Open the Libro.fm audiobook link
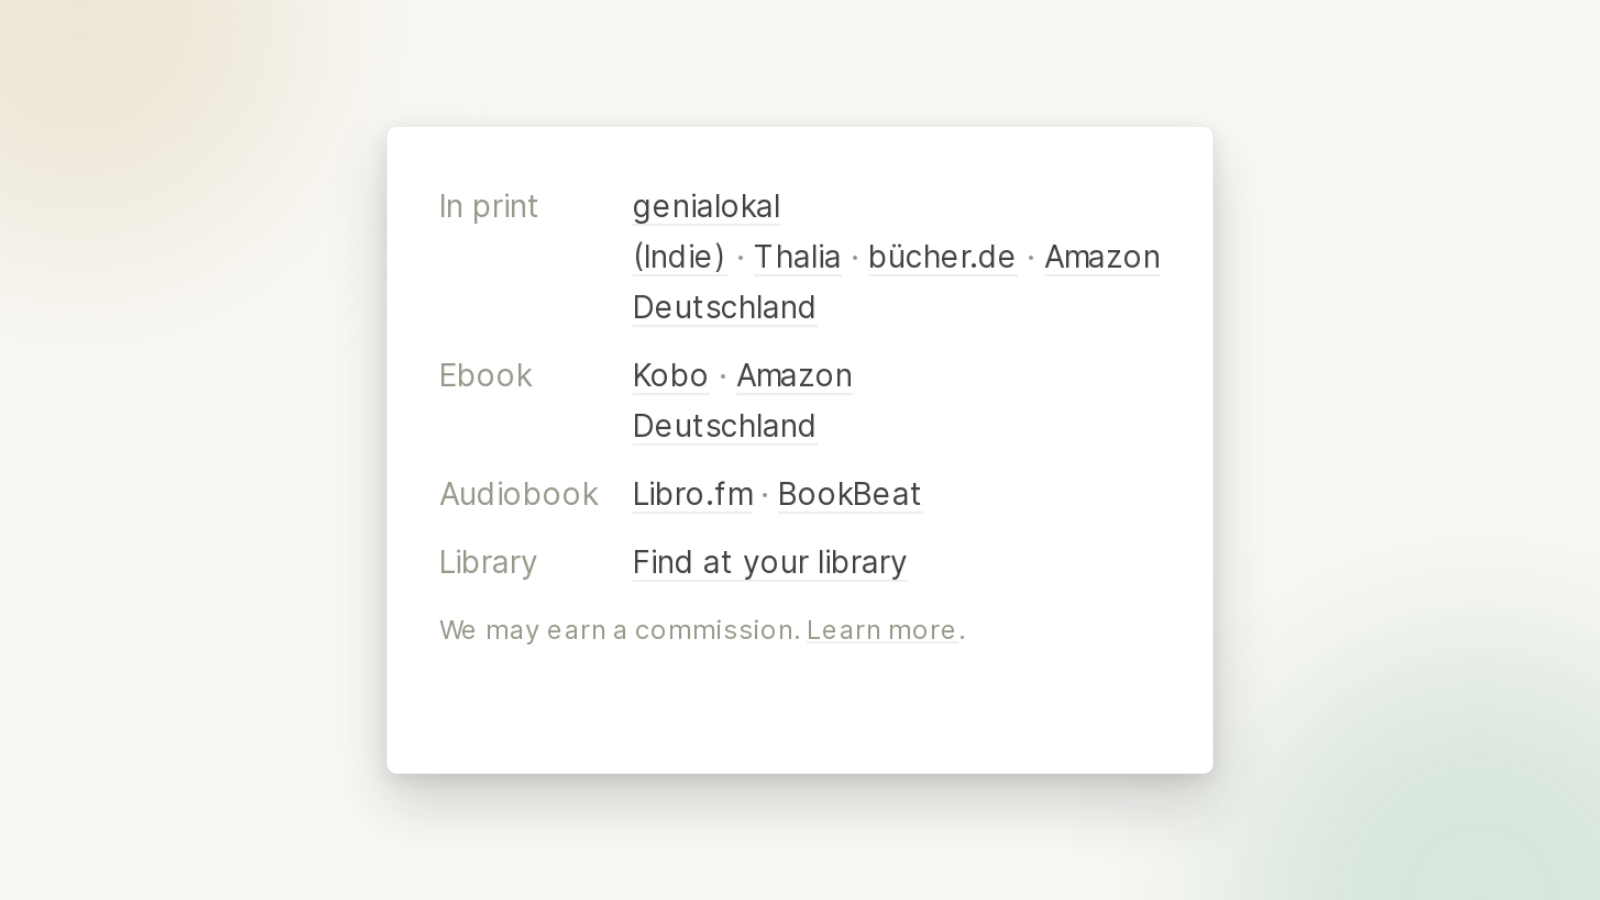 [693, 494]
